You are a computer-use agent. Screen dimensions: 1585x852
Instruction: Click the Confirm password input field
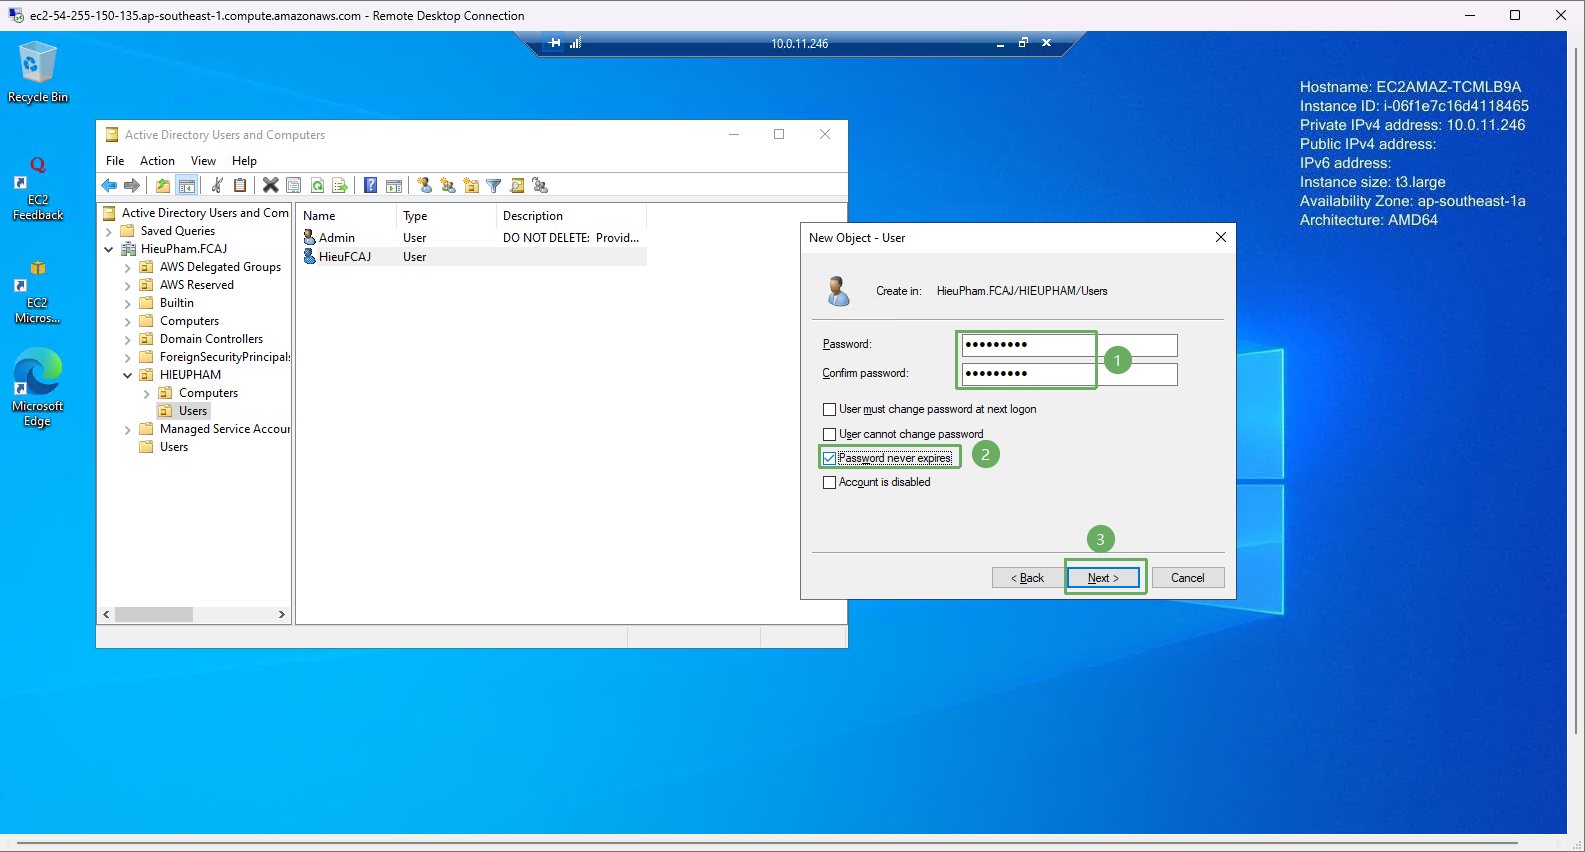point(1069,374)
